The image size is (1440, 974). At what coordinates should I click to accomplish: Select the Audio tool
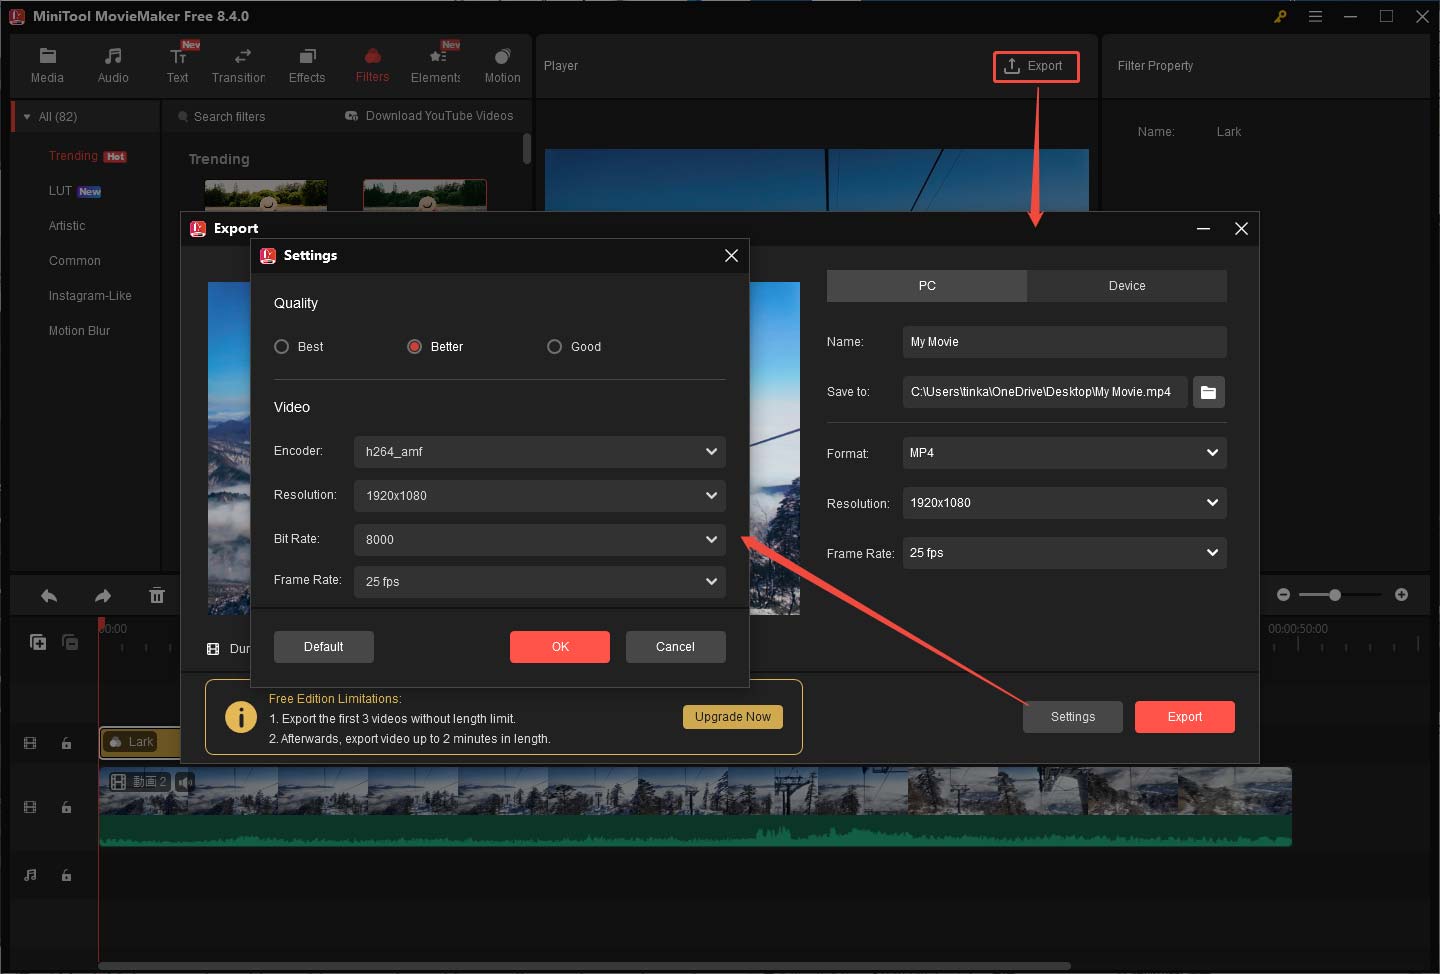113,64
